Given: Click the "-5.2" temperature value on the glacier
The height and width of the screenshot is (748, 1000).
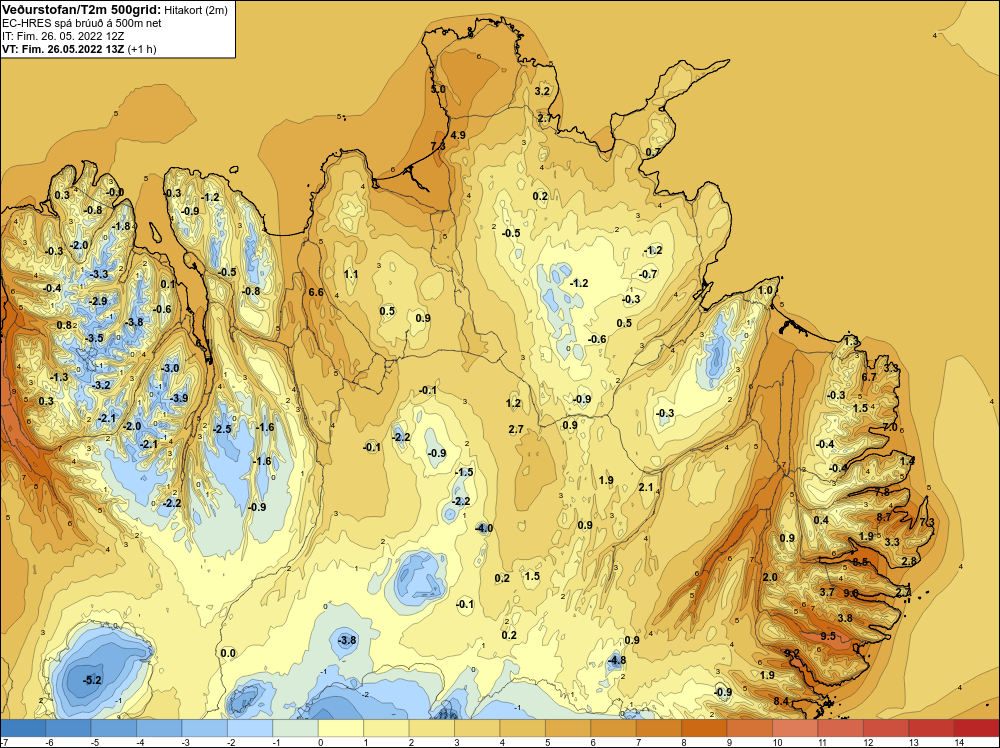Looking at the screenshot, I should point(92,680).
